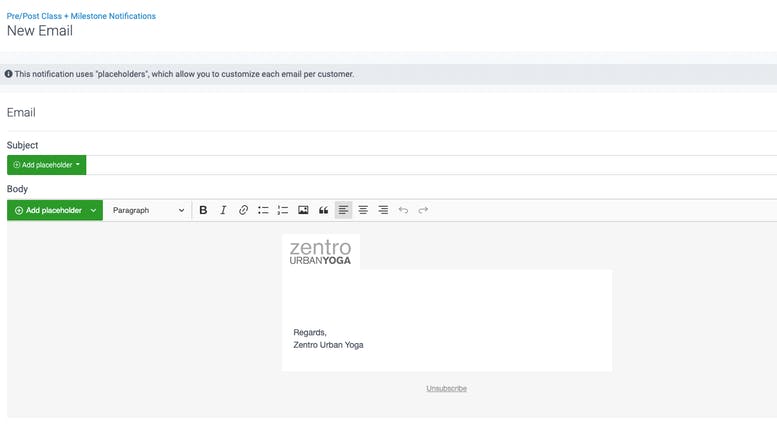Center align the text
The image size is (777, 424).
pyautogui.click(x=363, y=210)
